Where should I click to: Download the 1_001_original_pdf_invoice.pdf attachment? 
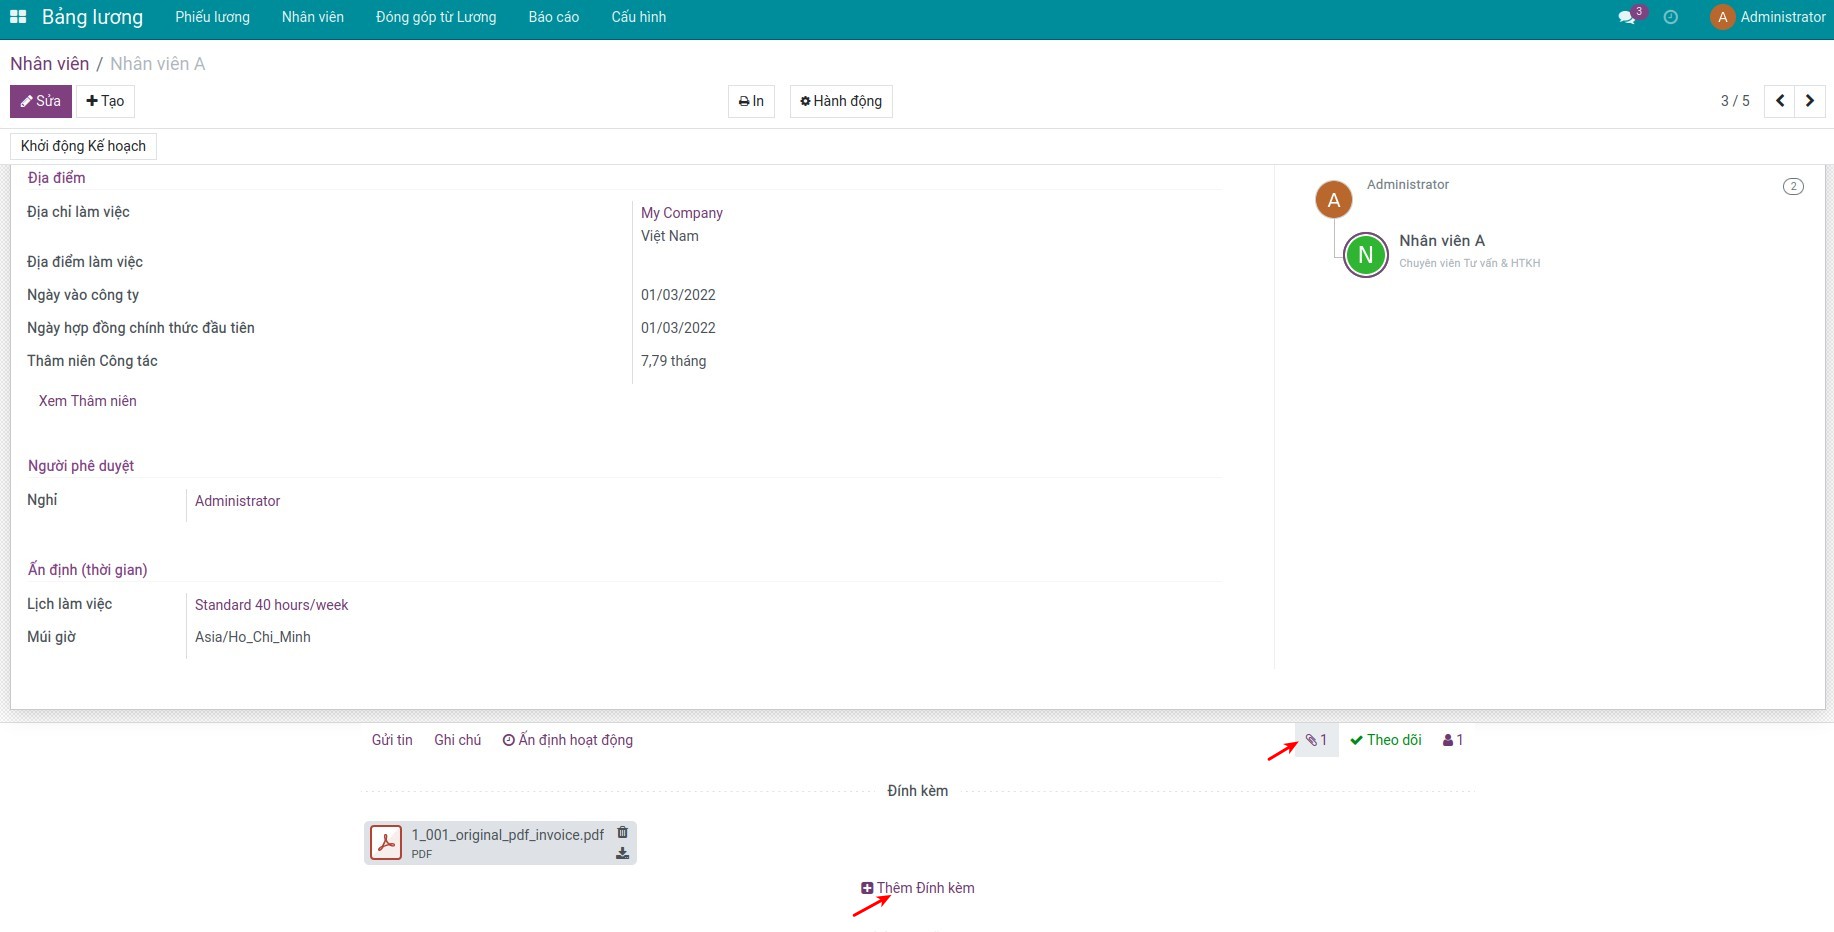tap(622, 854)
